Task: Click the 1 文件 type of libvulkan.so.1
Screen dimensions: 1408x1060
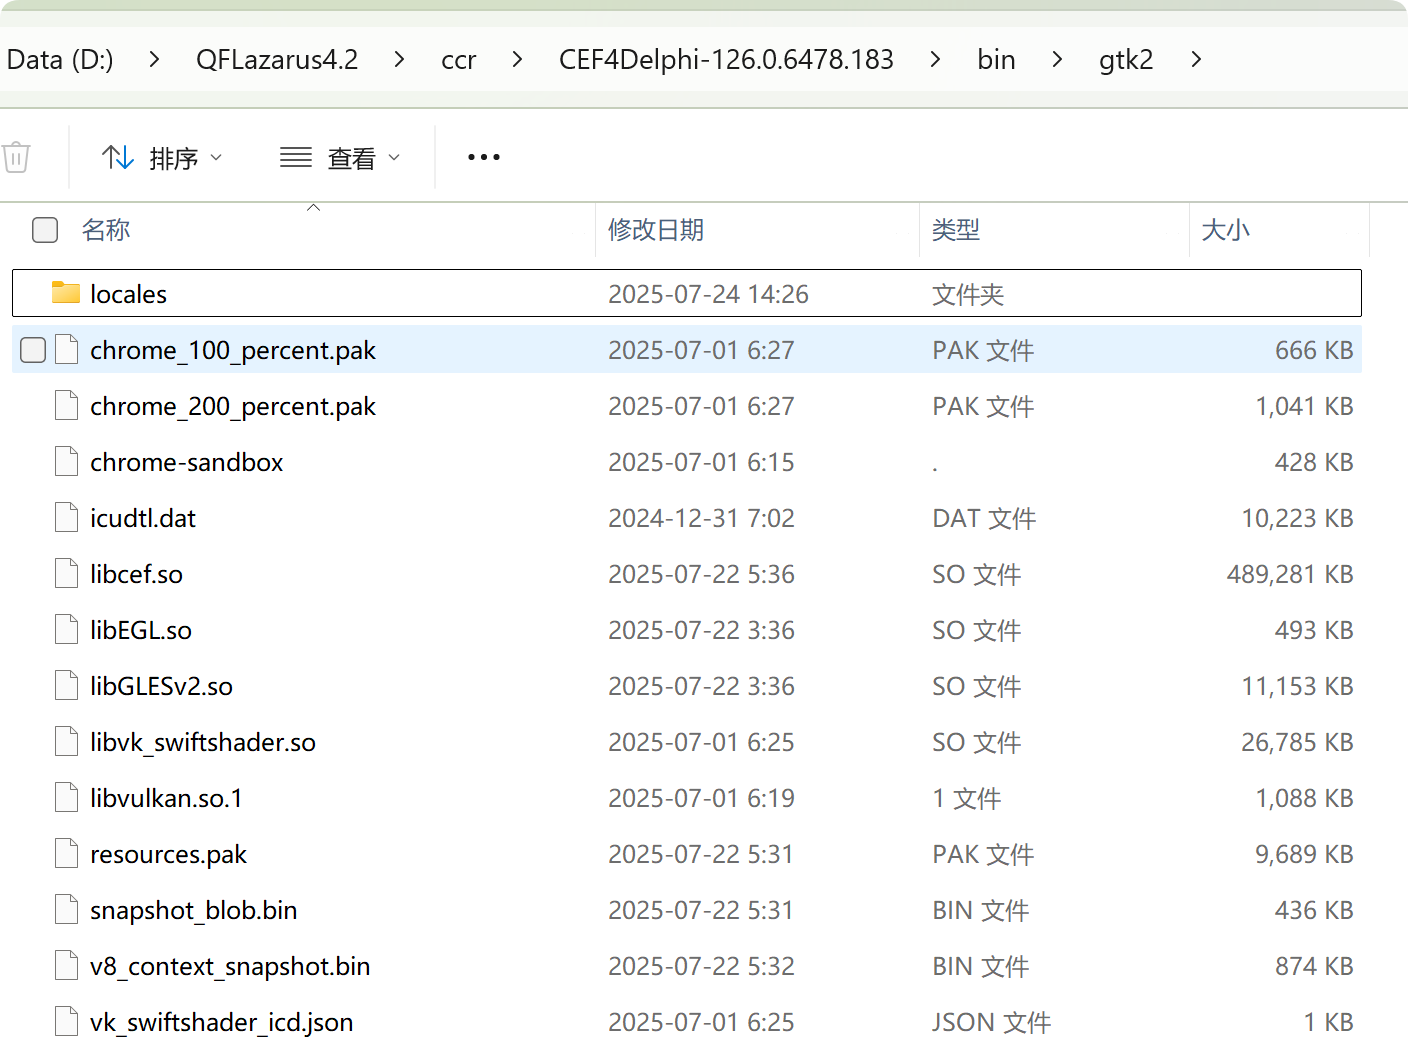Action: [x=967, y=798]
